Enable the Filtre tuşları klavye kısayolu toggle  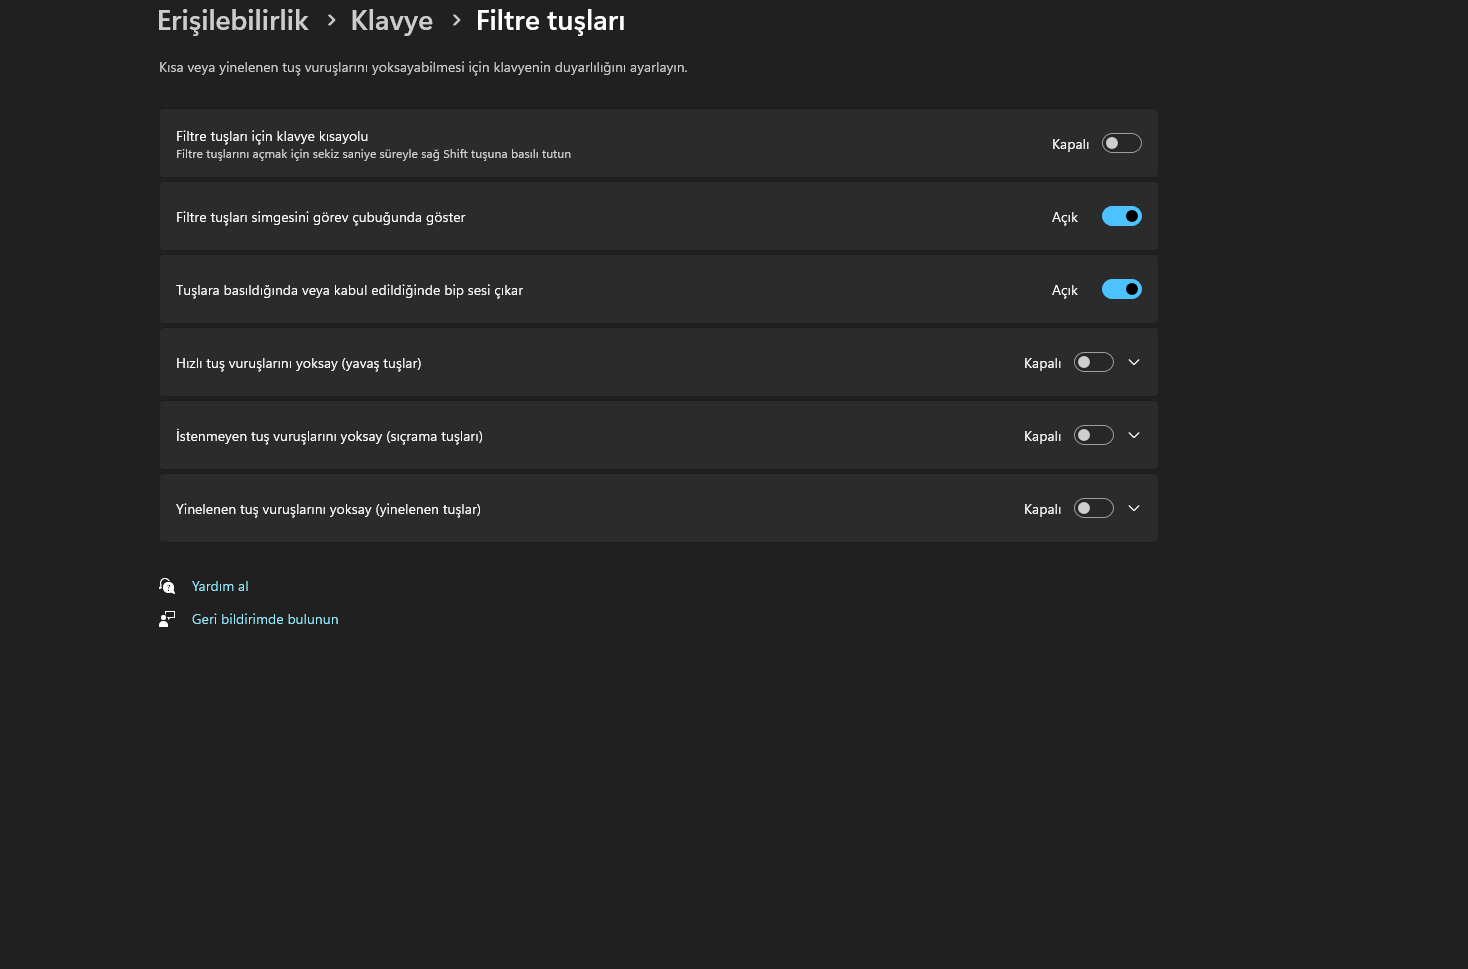point(1121,143)
